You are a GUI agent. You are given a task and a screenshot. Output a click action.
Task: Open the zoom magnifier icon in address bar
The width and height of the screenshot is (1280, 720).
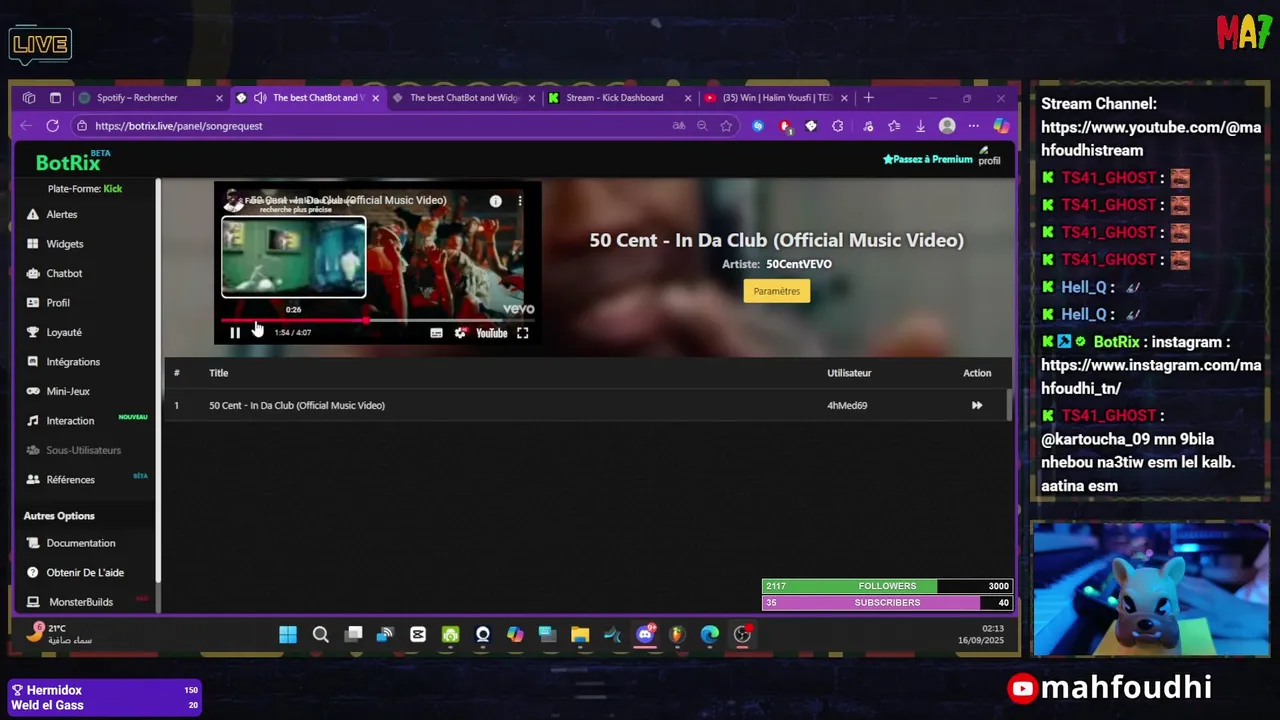coord(702,126)
